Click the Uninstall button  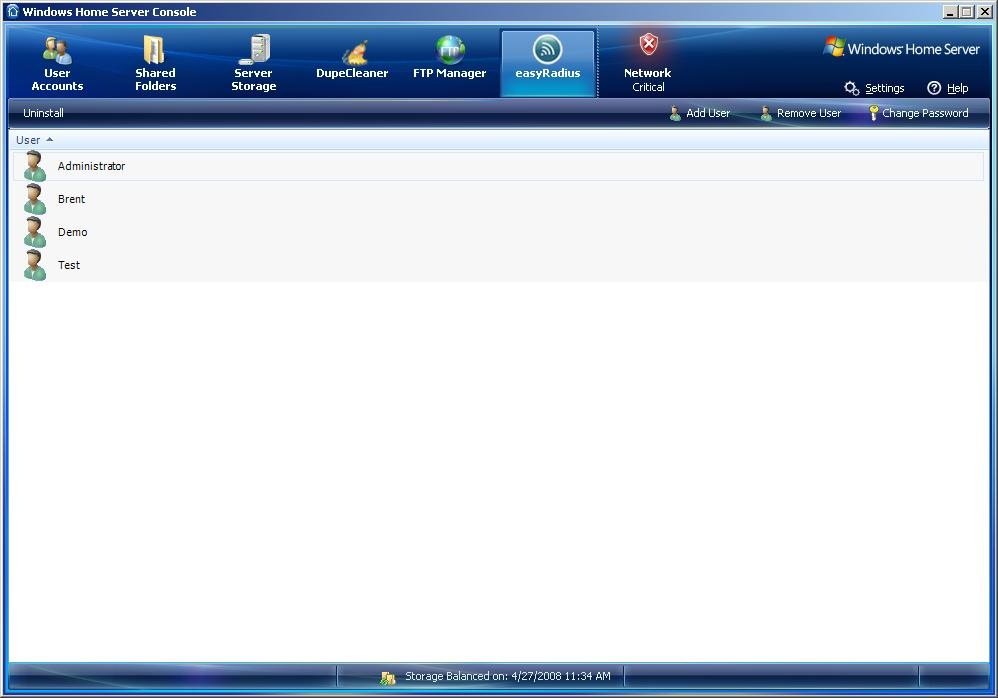point(43,113)
